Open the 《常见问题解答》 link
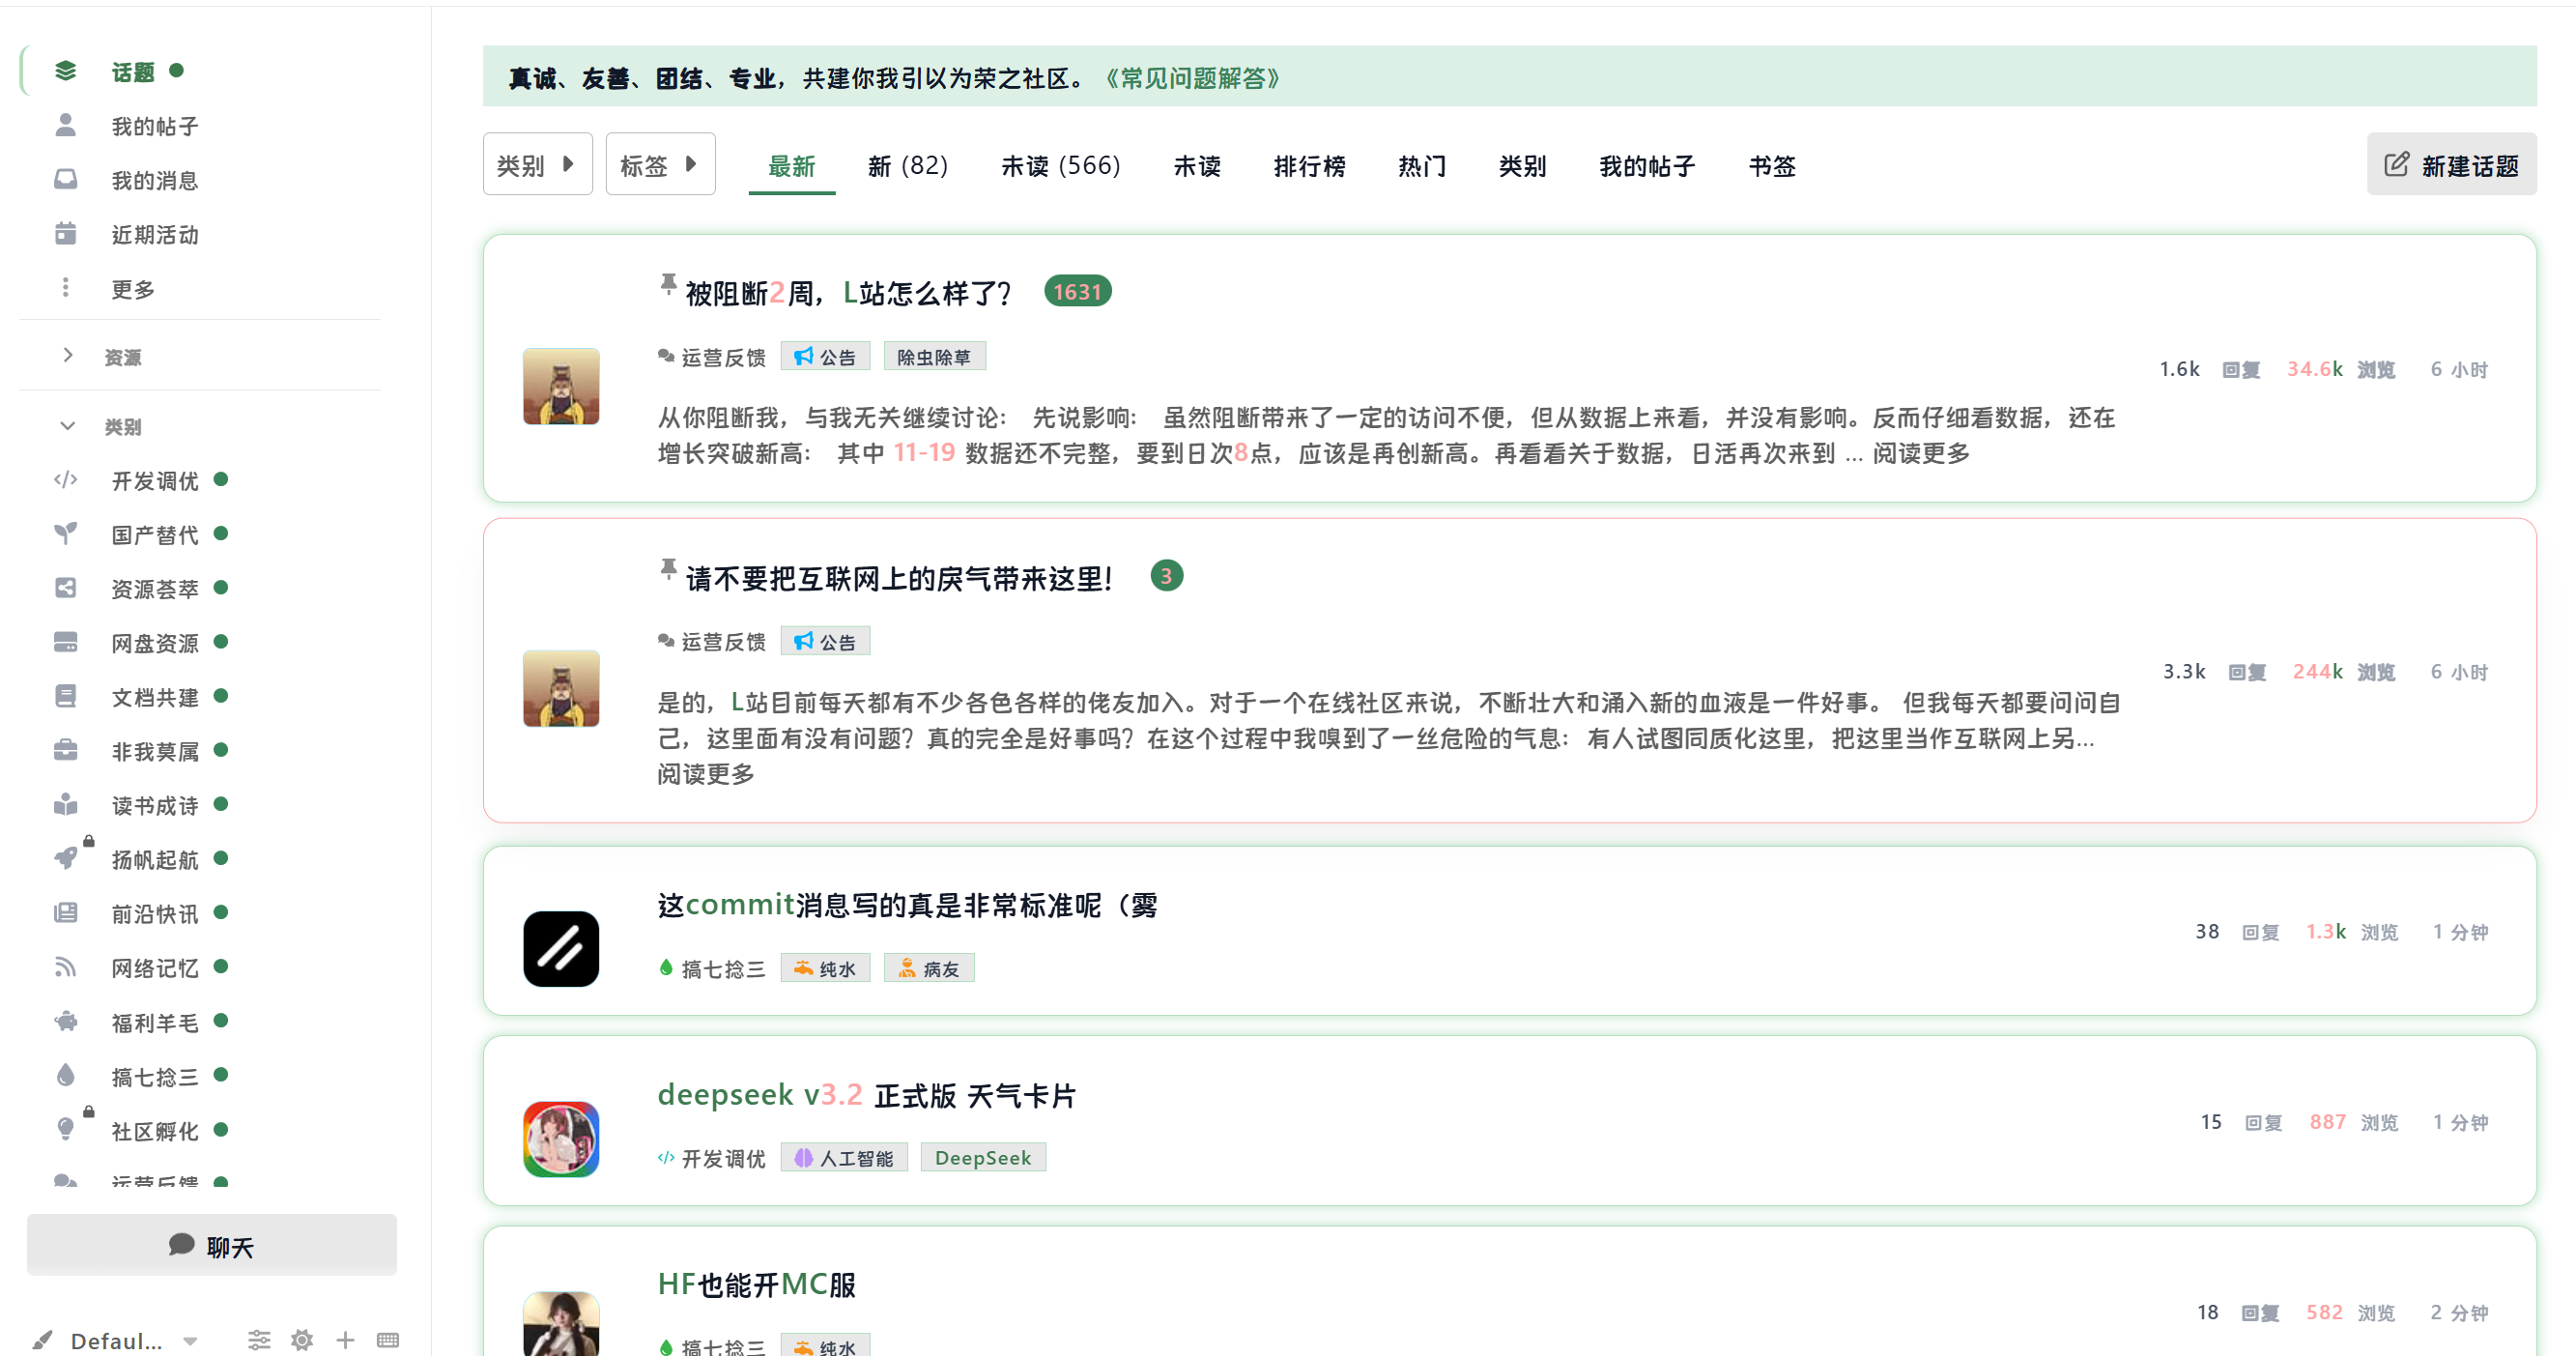Screen dimensions: 2576x1356 click(1191, 78)
